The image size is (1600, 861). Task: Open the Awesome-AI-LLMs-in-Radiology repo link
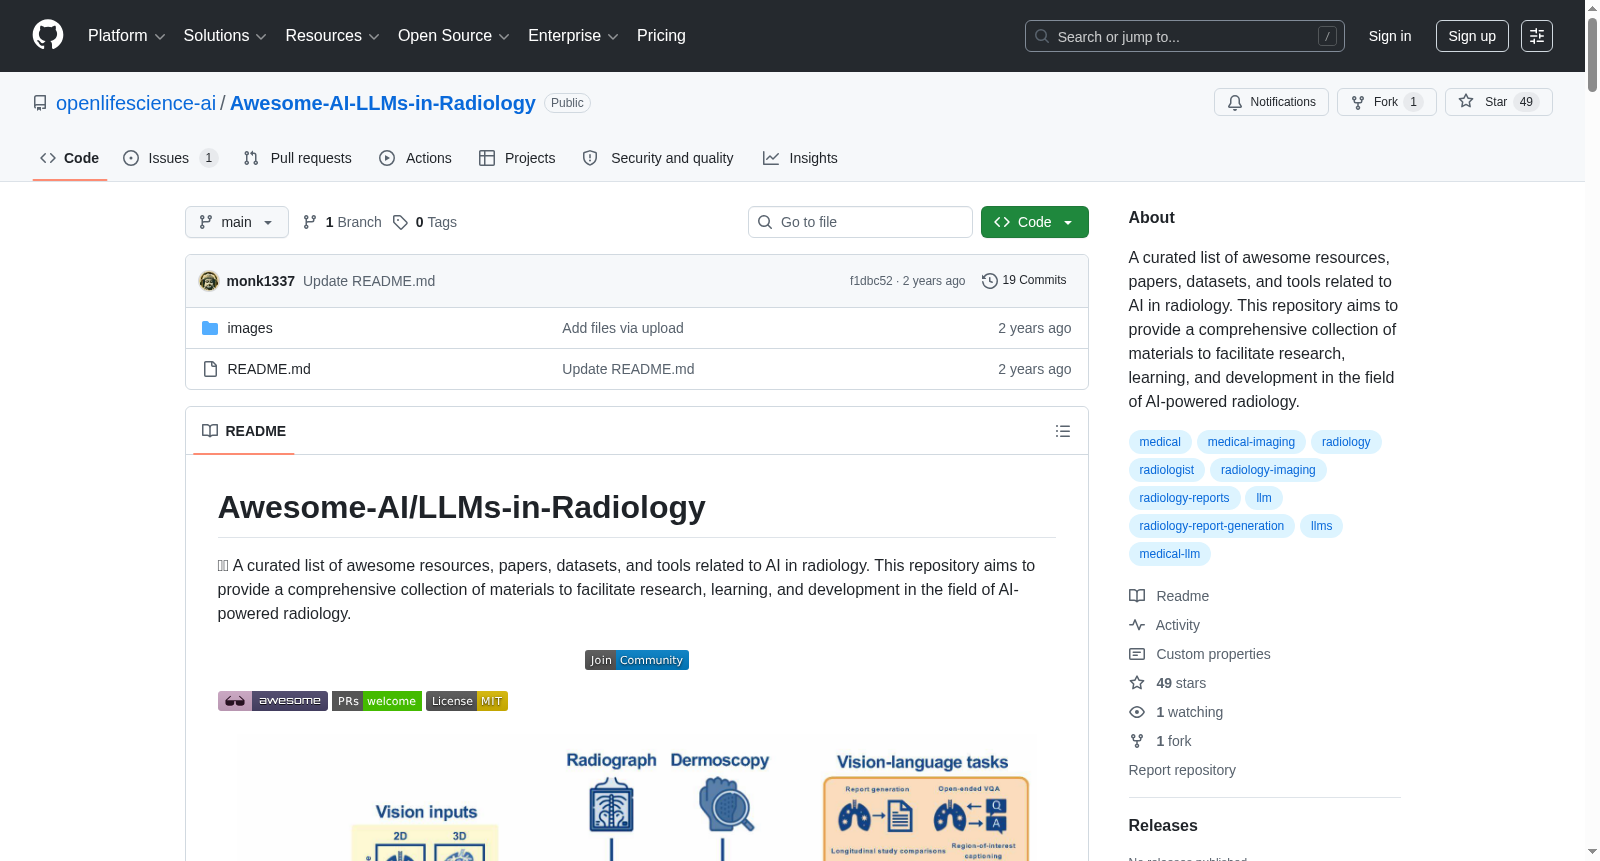click(x=383, y=103)
